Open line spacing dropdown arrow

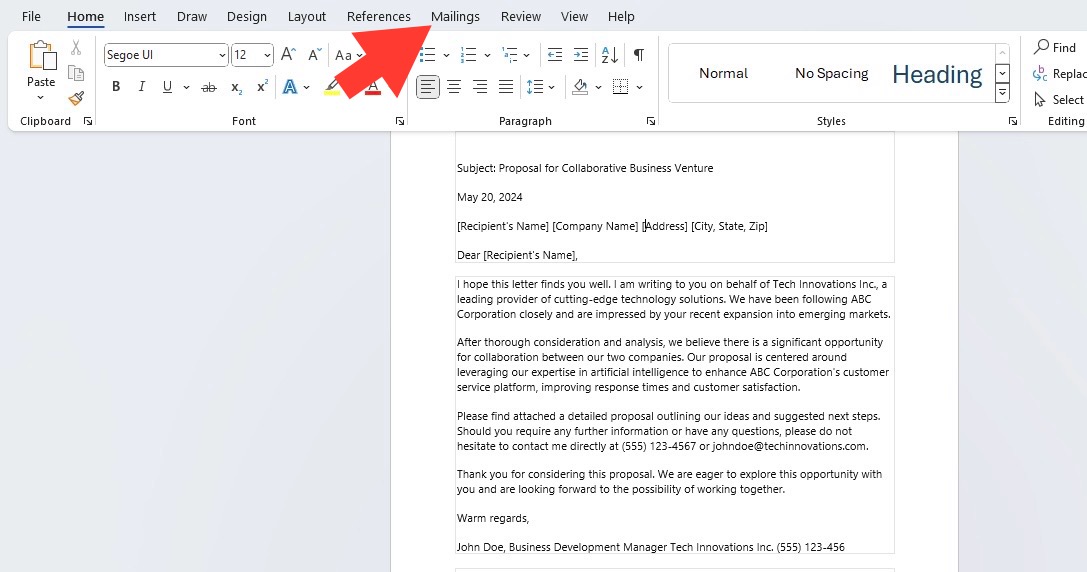(x=552, y=87)
